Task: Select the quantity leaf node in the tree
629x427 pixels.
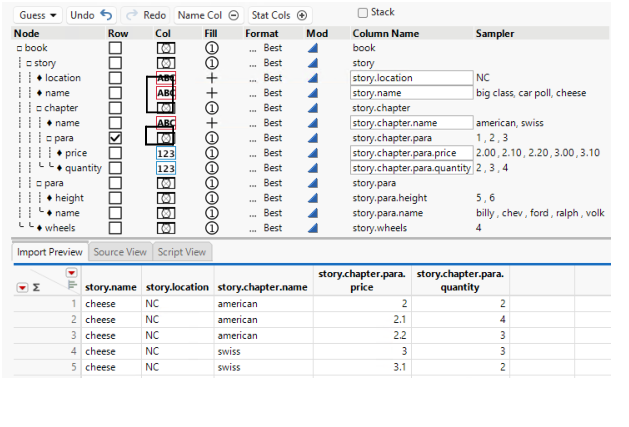Action: point(83,168)
